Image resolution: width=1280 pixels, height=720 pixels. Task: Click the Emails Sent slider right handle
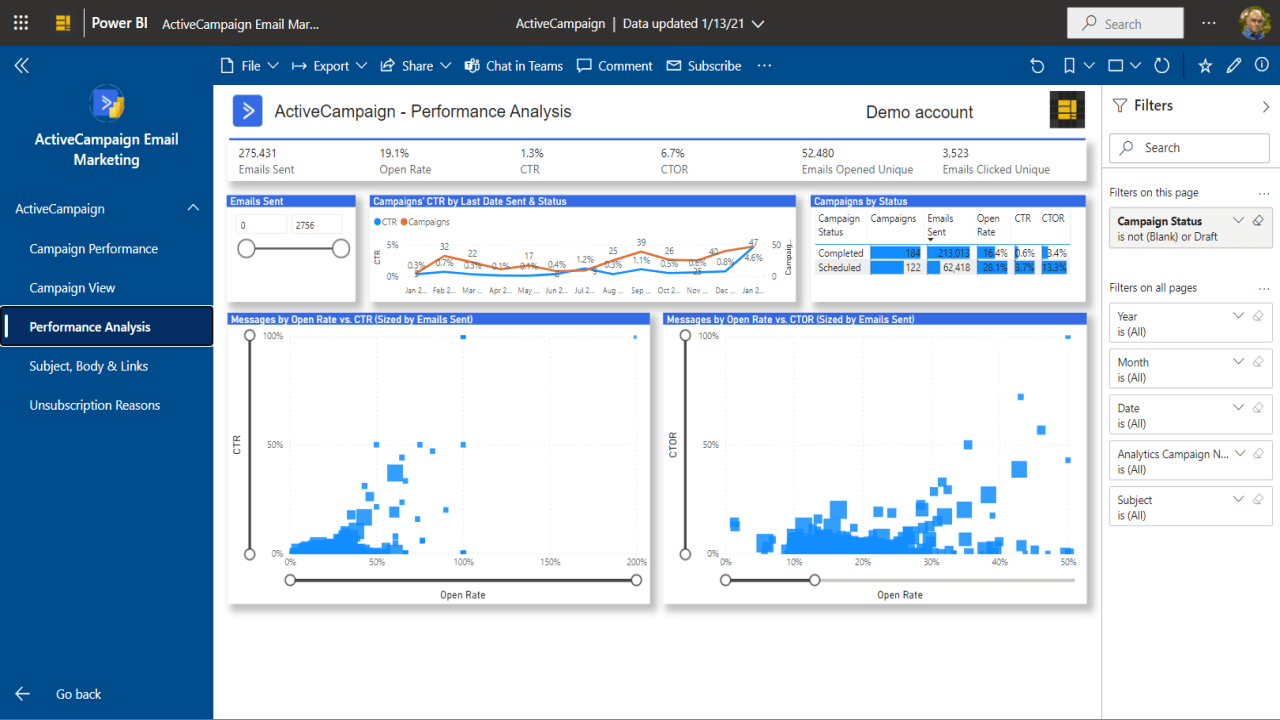341,248
